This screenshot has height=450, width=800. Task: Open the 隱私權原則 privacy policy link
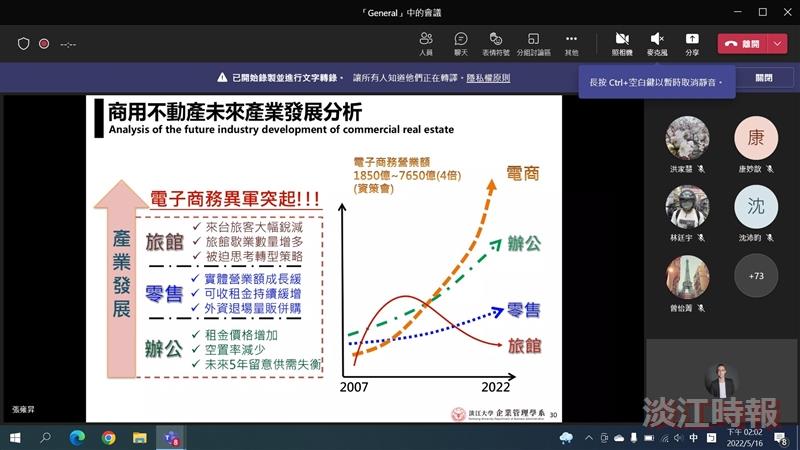pyautogui.click(x=488, y=78)
